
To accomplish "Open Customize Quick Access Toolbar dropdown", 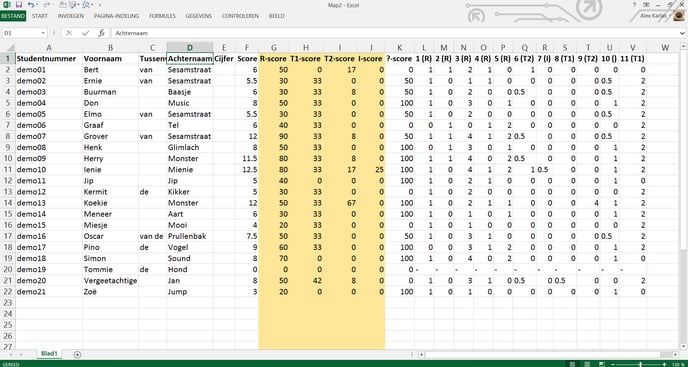I will pyautogui.click(x=100, y=5).
